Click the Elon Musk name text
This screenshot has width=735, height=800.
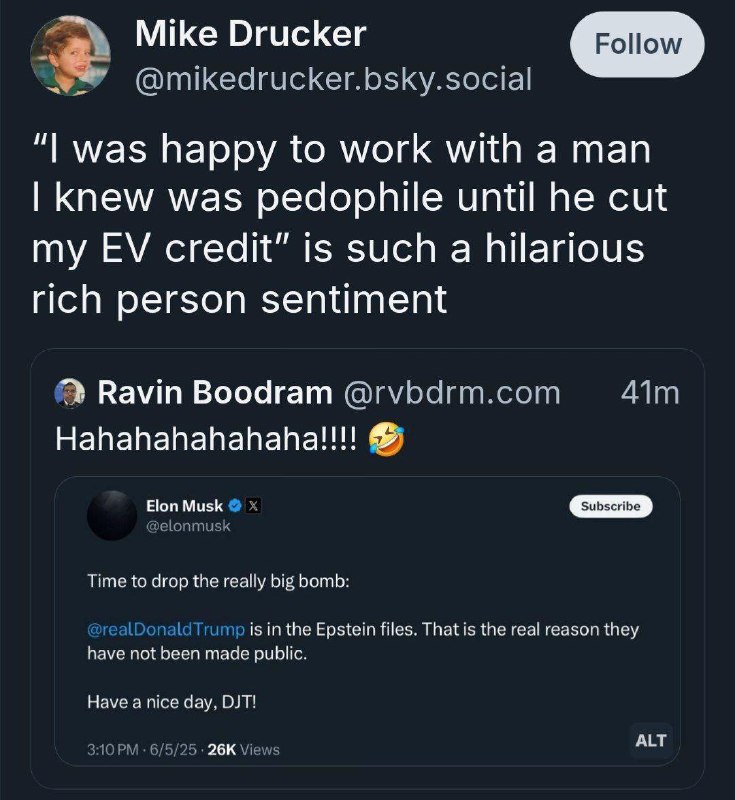tap(184, 506)
